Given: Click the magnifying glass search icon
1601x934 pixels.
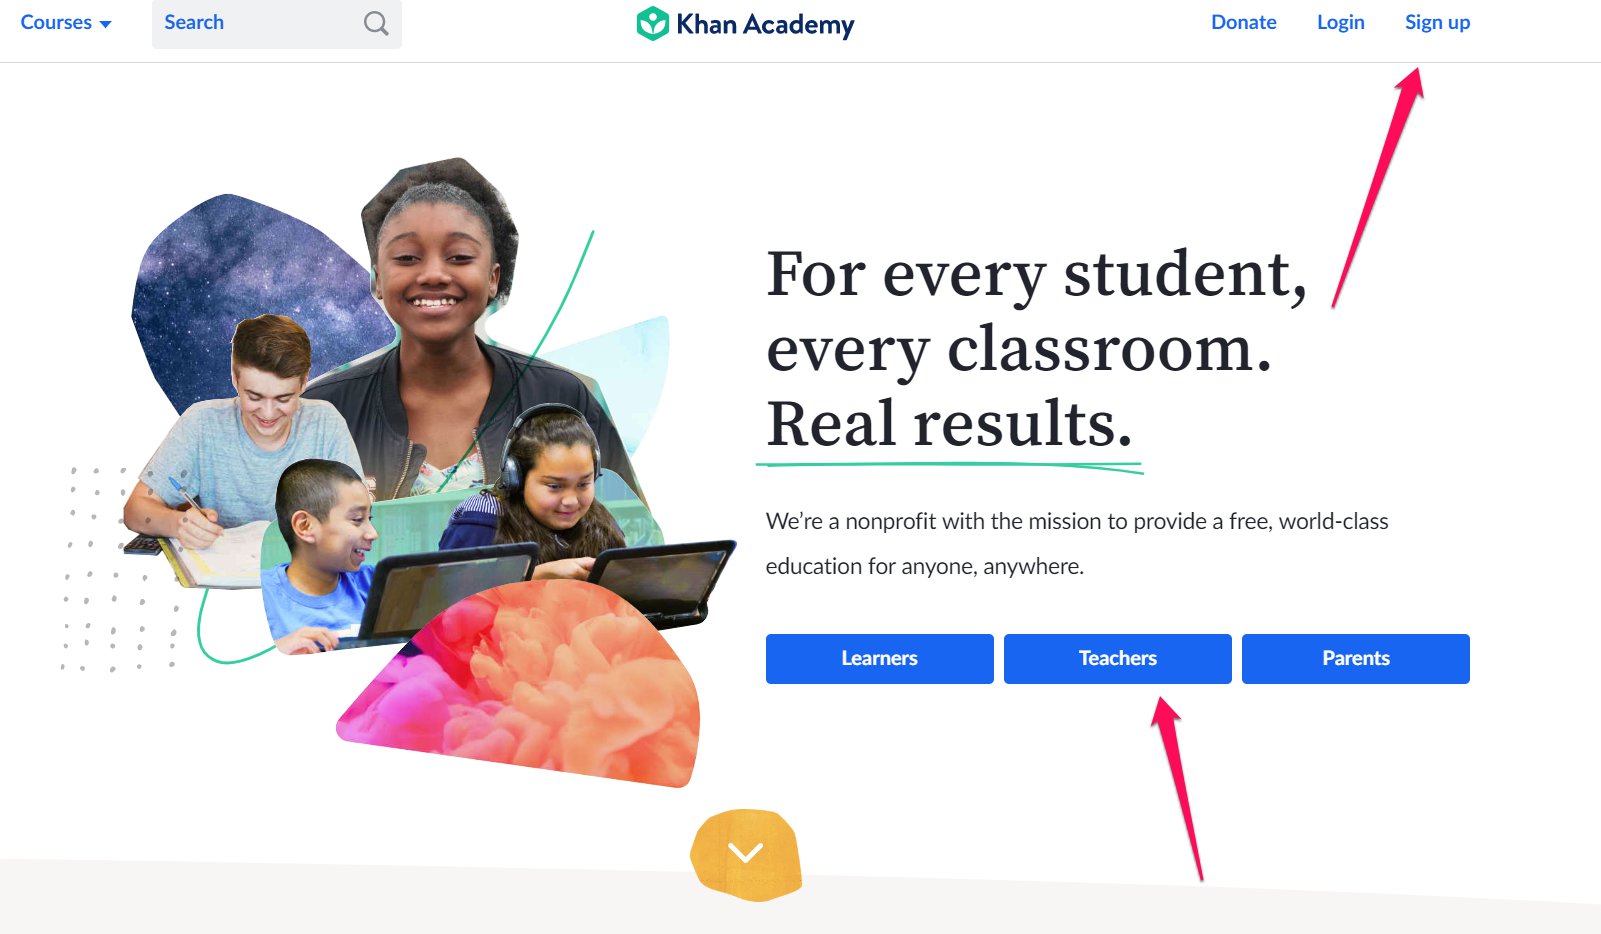Looking at the screenshot, I should pyautogui.click(x=376, y=23).
